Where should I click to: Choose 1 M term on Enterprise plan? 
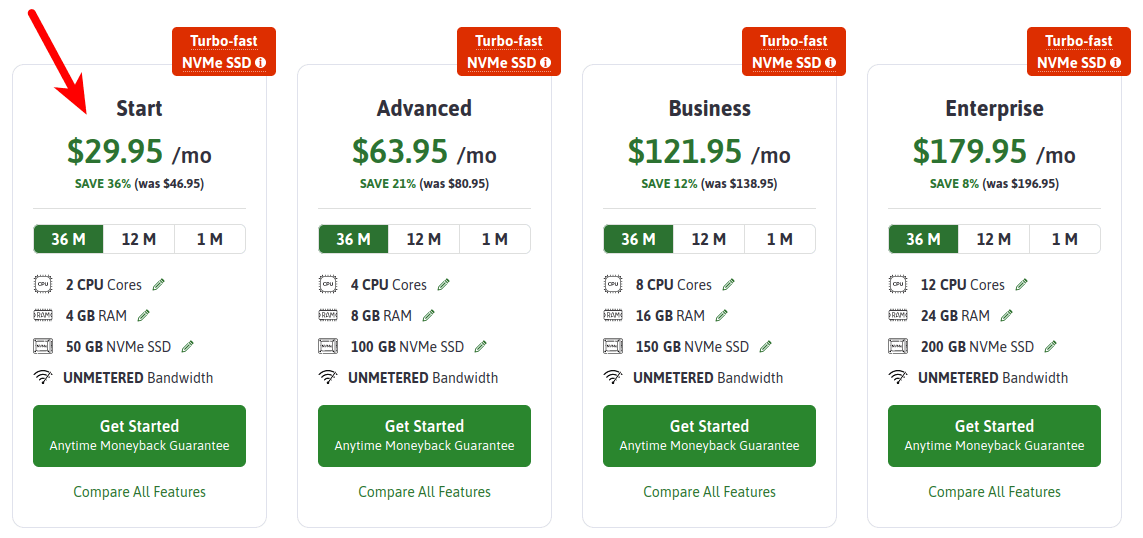[x=1064, y=239]
